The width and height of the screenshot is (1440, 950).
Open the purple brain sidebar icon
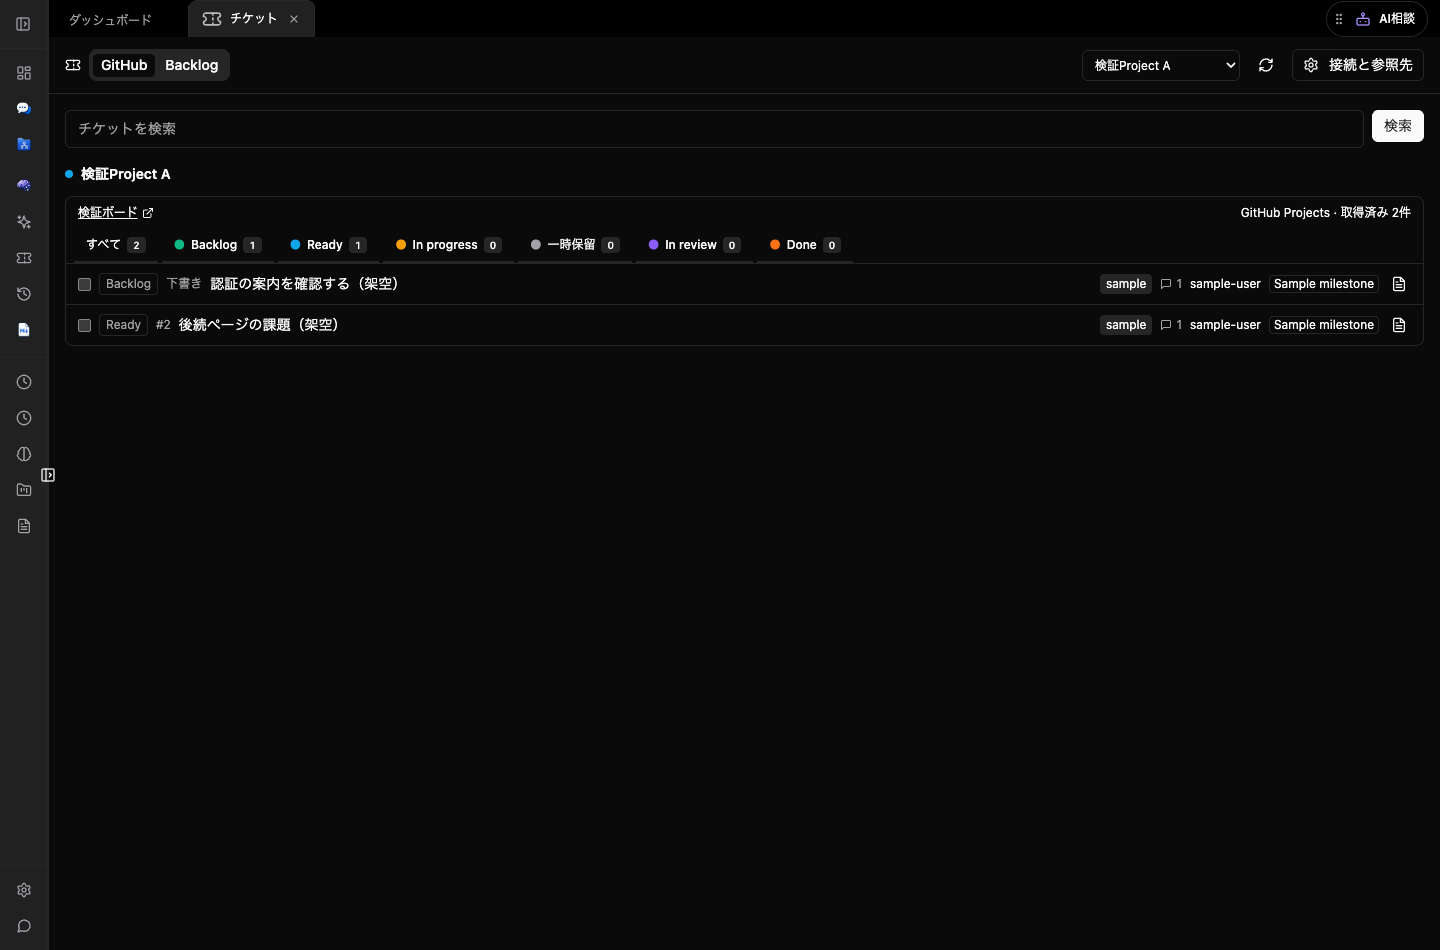(x=24, y=185)
